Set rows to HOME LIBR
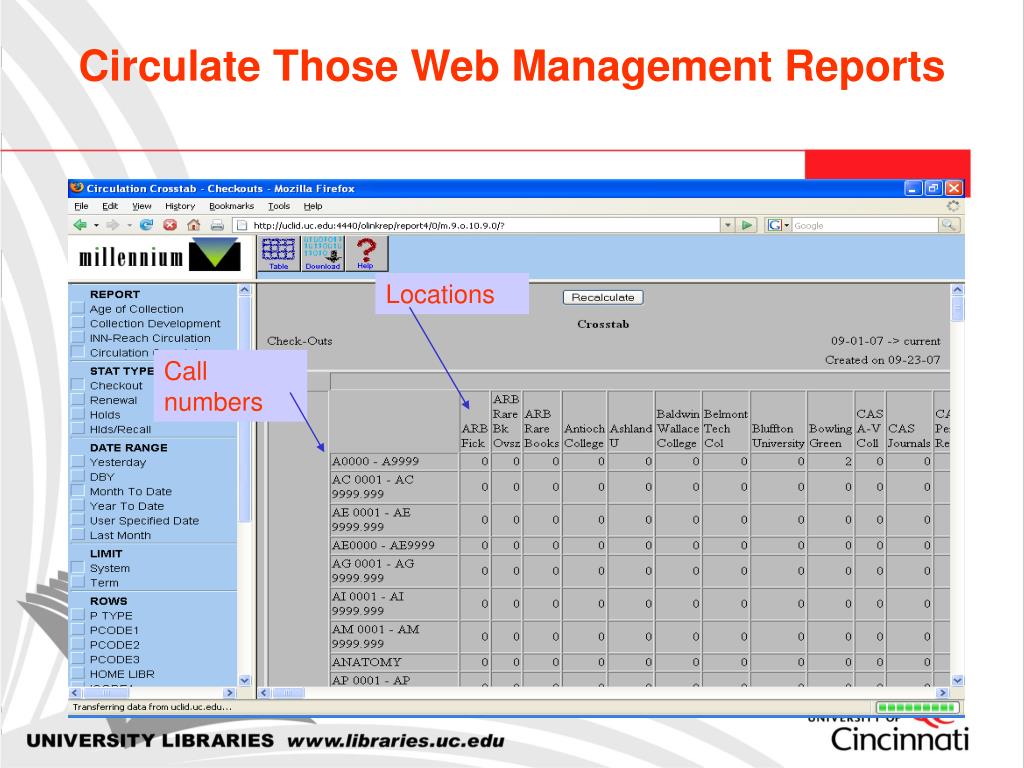The image size is (1024, 768). [122, 674]
